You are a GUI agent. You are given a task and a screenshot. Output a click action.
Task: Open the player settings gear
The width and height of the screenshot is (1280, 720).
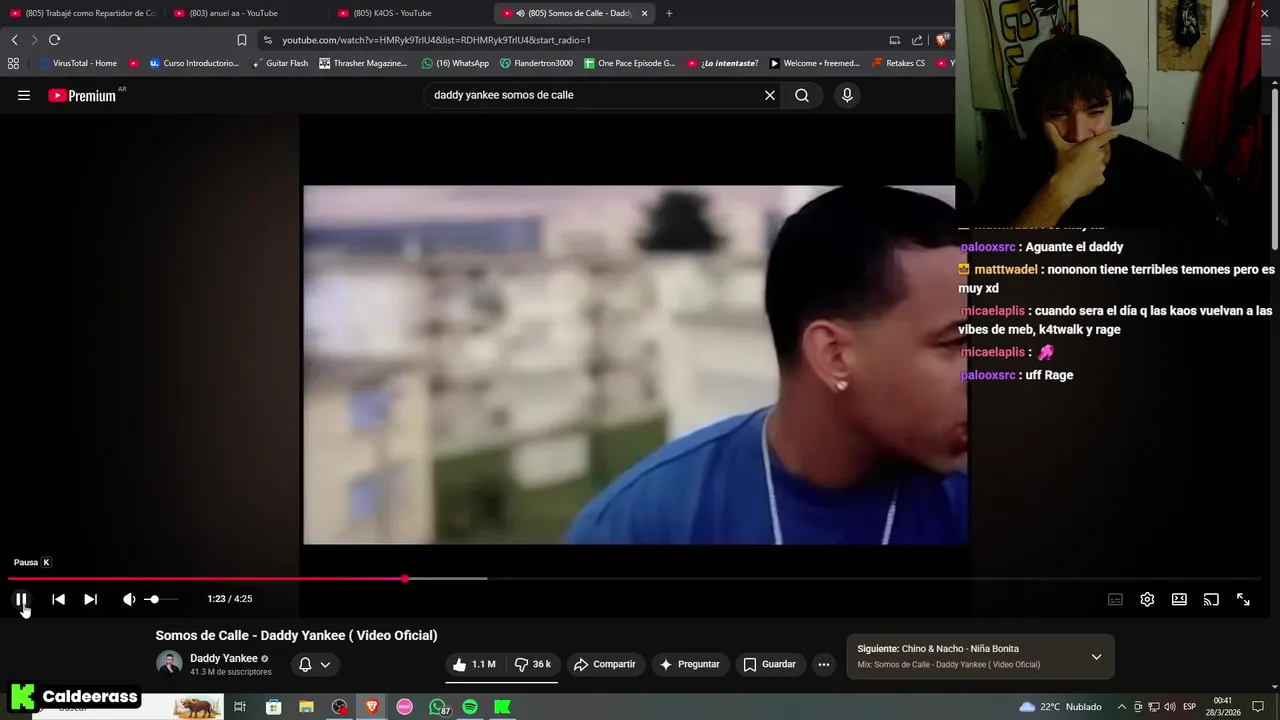click(x=1147, y=599)
